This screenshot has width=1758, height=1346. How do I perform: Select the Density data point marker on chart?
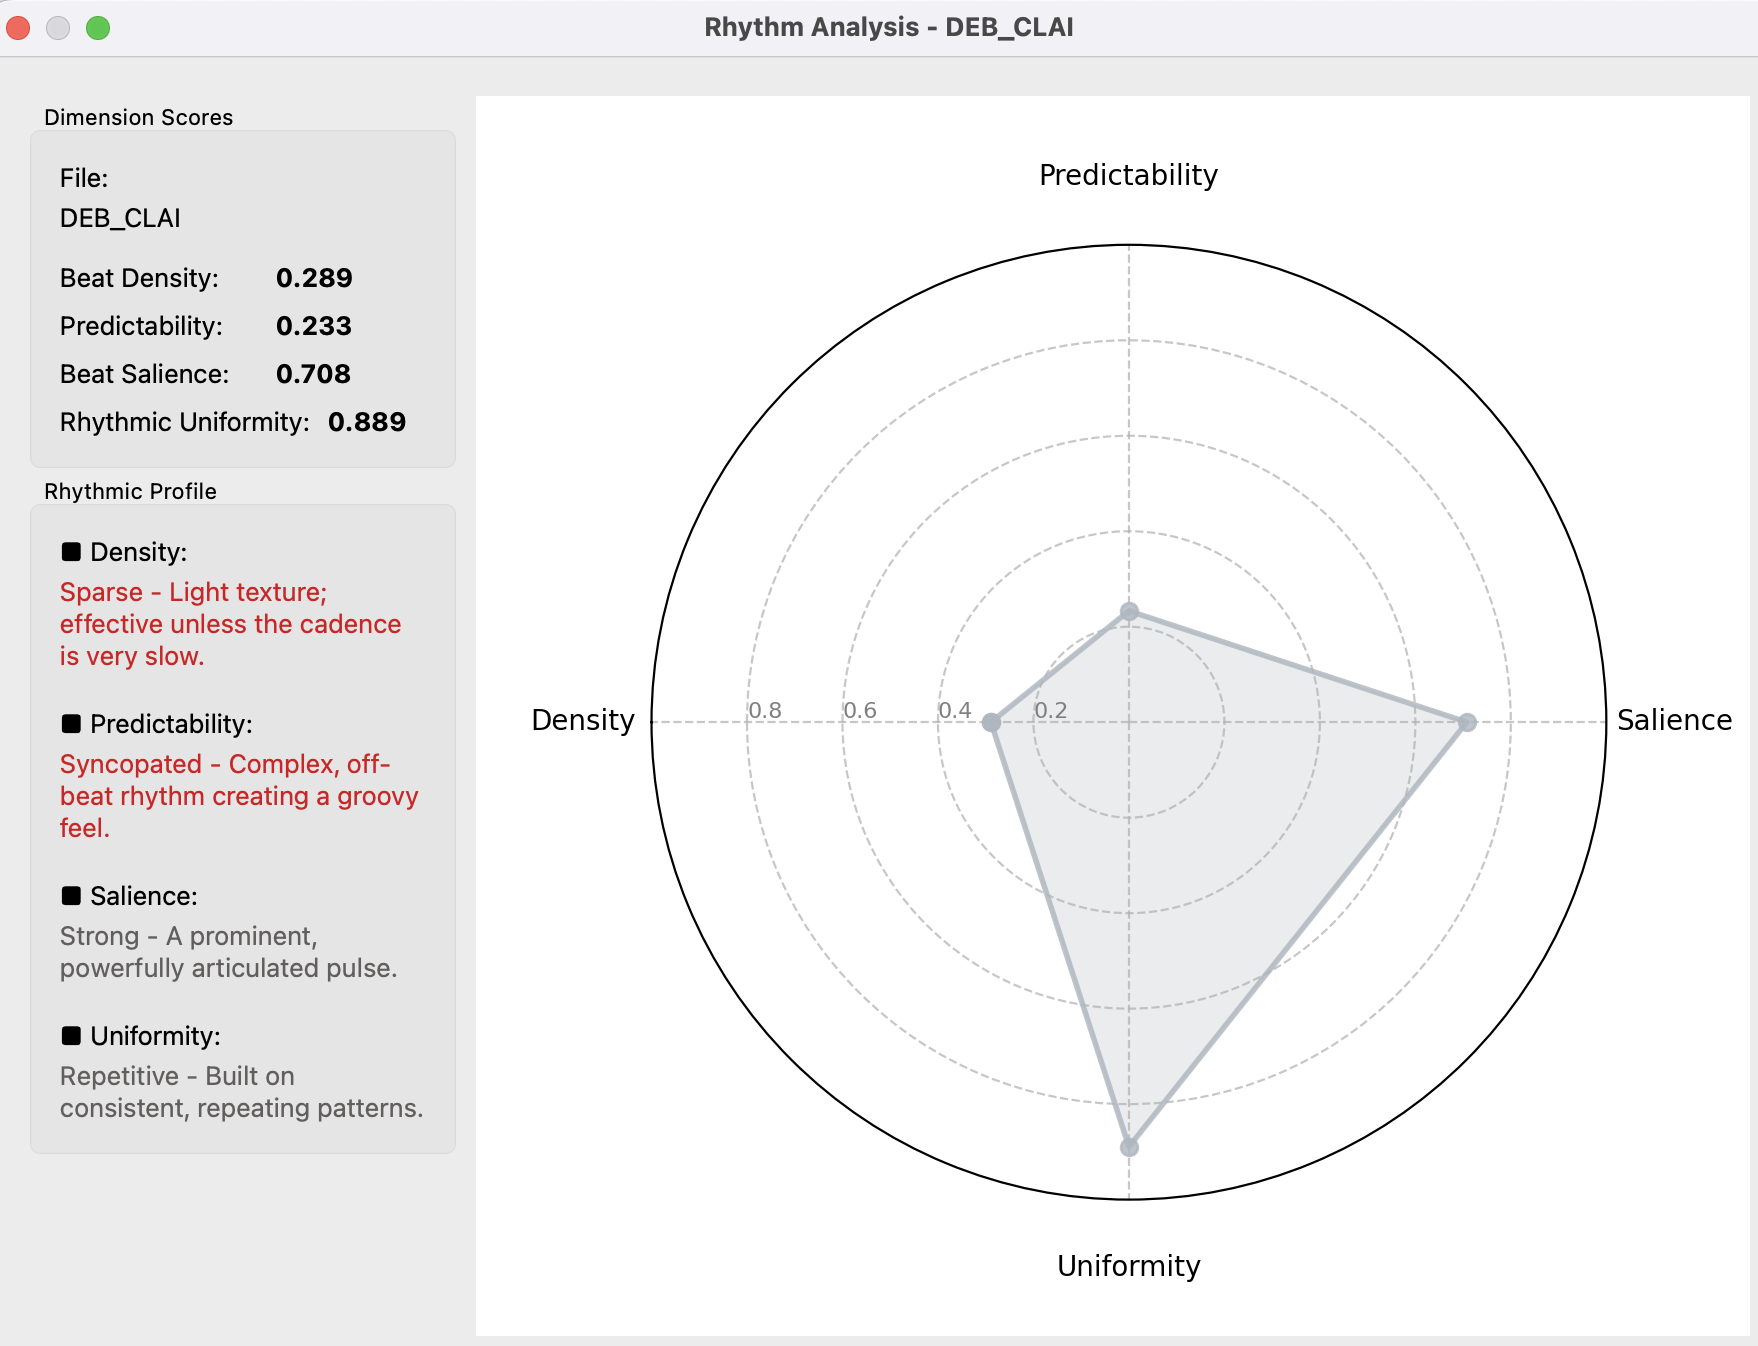pyautogui.click(x=991, y=722)
